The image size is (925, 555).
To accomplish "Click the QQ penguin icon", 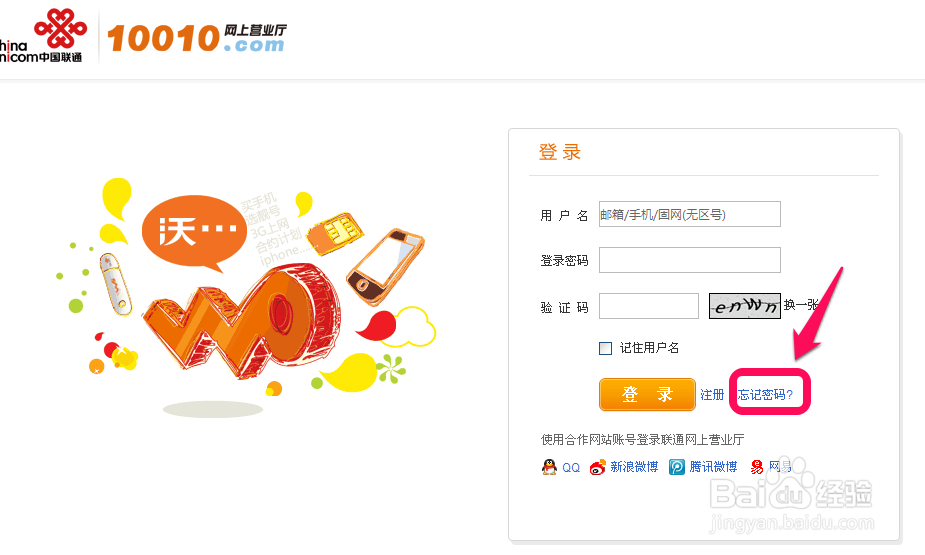I will pos(549,467).
